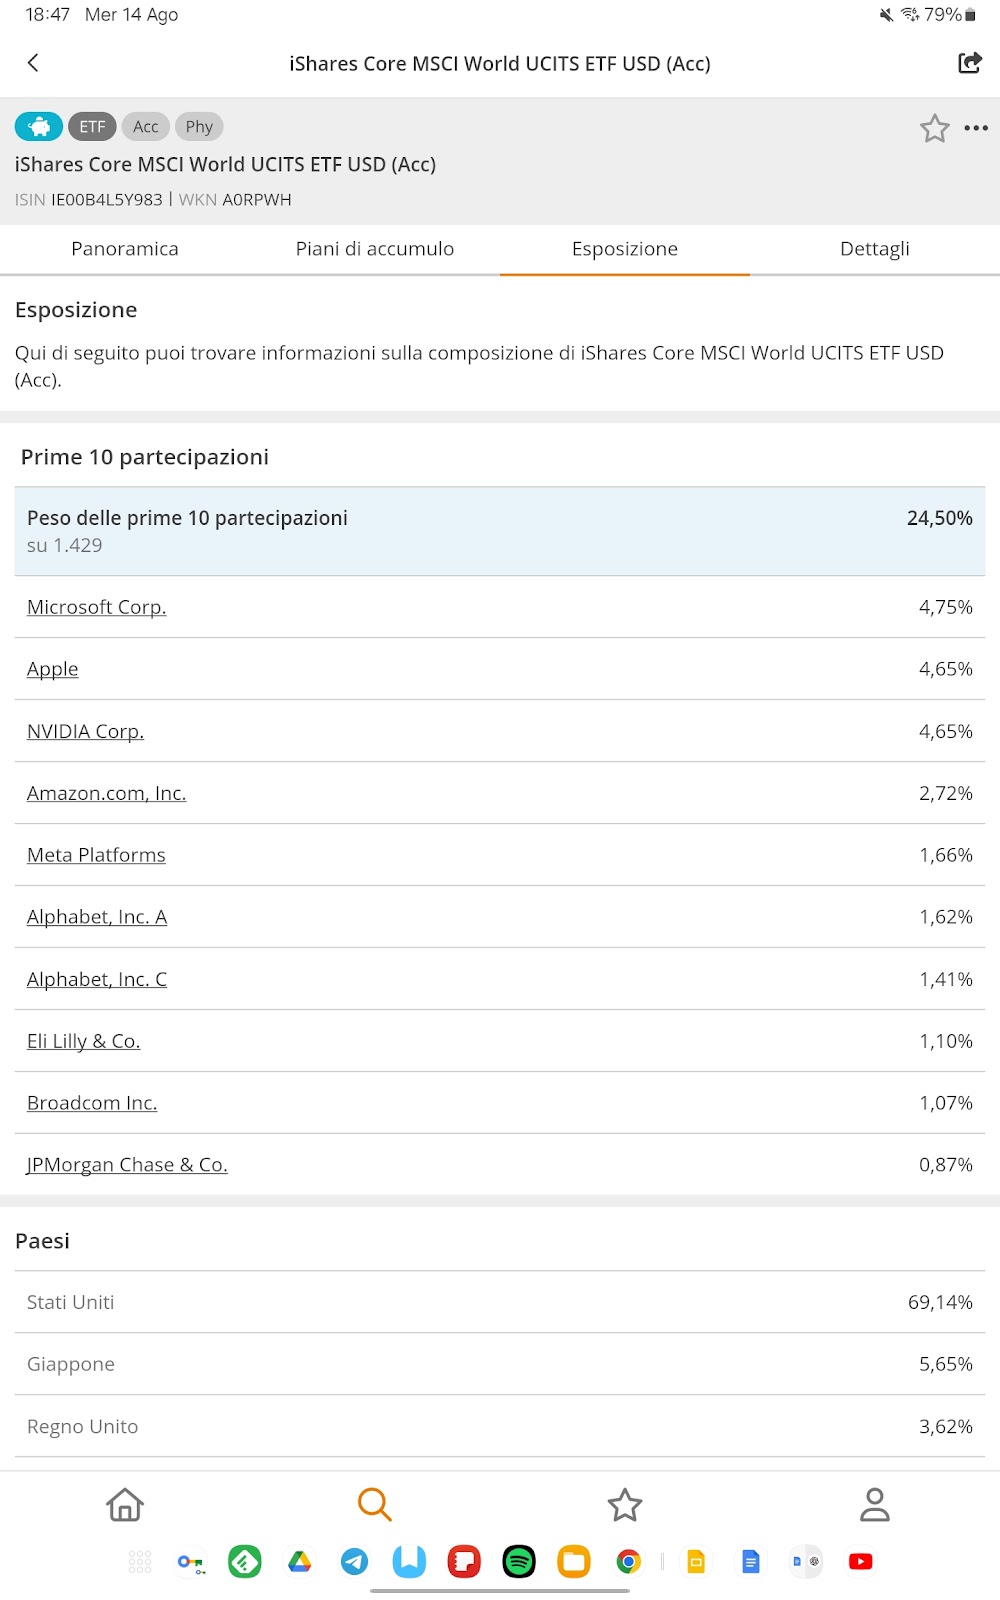Open the NVIDIA Corp. holding link
1000x1600 pixels.
[86, 731]
